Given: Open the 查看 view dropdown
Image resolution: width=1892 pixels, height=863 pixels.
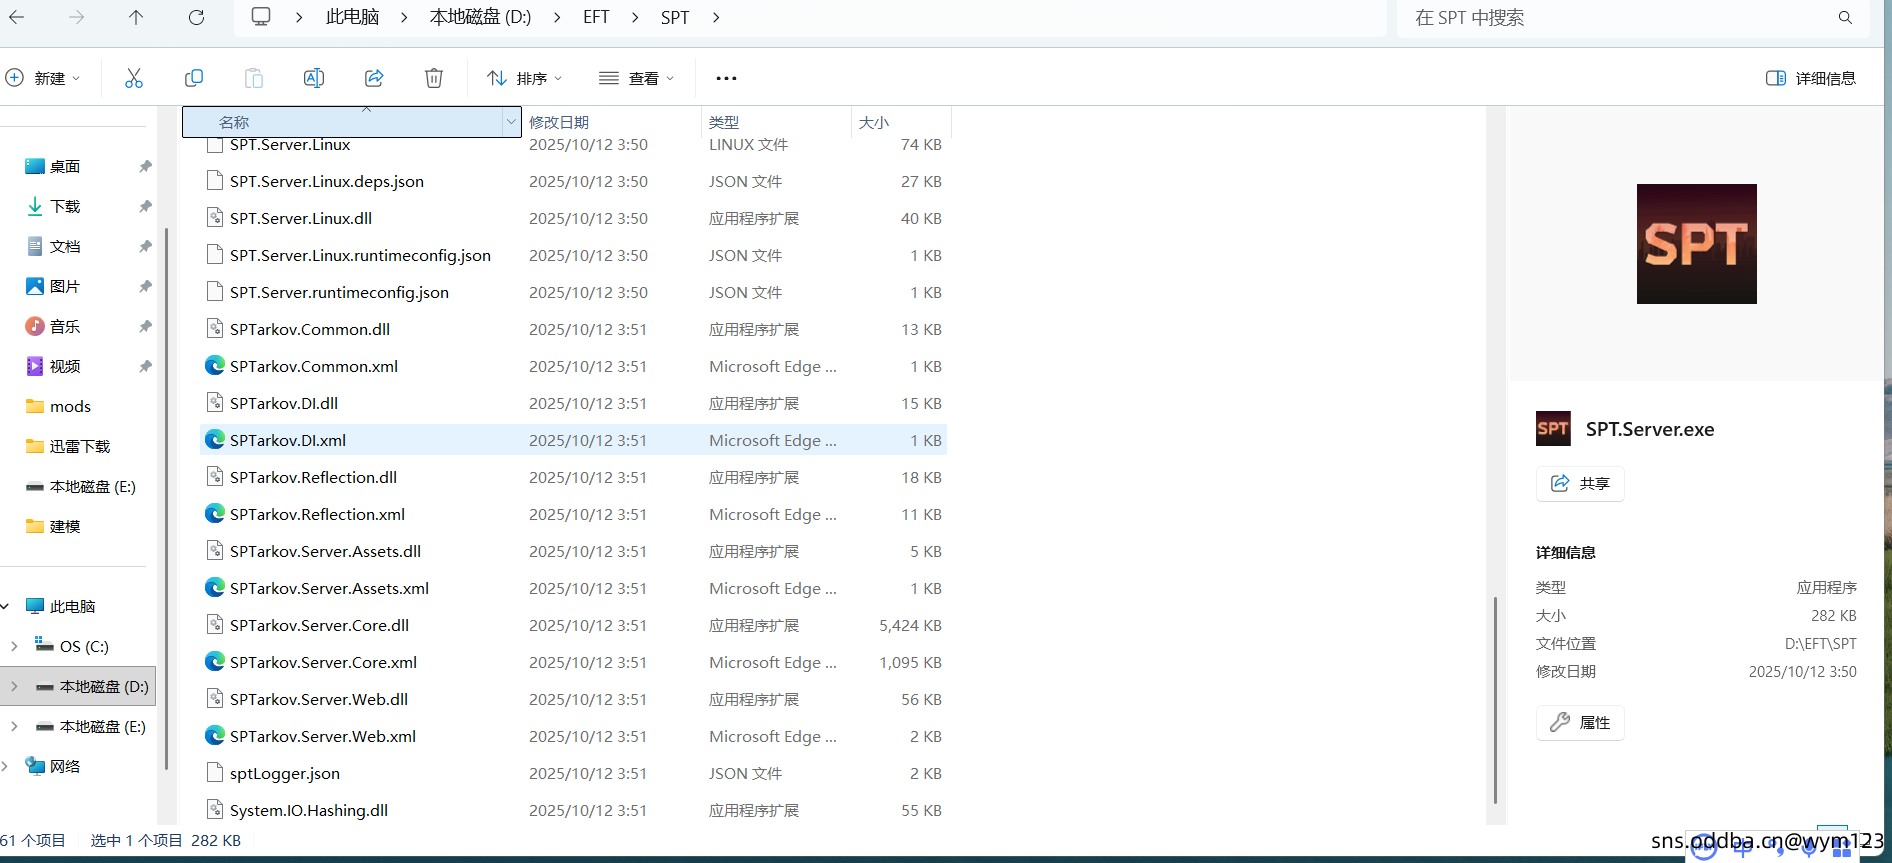Looking at the screenshot, I should (x=637, y=78).
